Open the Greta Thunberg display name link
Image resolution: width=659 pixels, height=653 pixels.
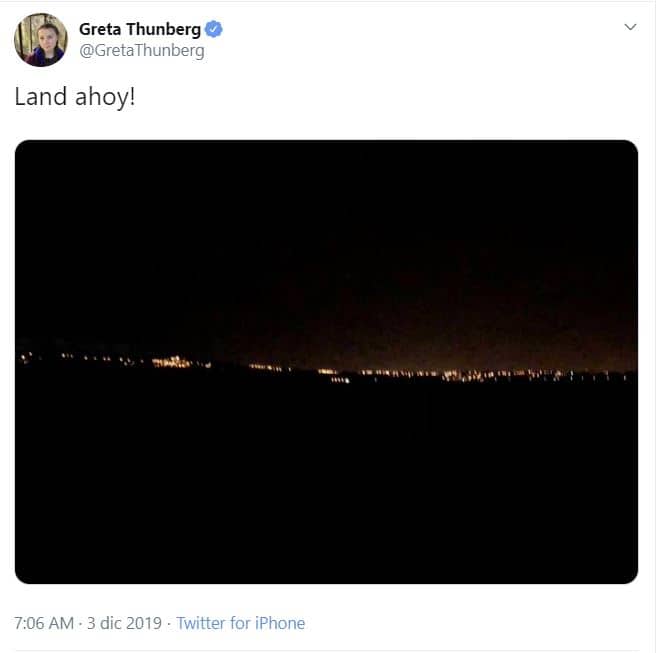pos(139,29)
